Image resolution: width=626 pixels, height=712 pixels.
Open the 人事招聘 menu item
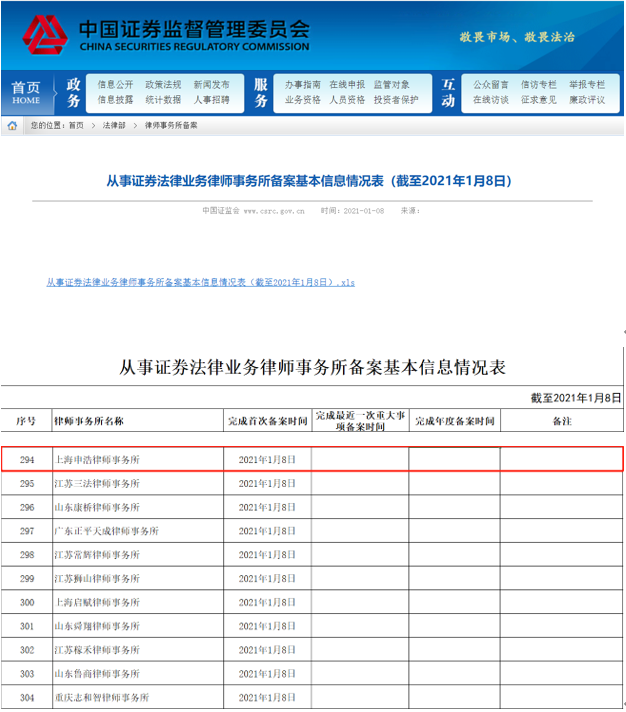212,99
